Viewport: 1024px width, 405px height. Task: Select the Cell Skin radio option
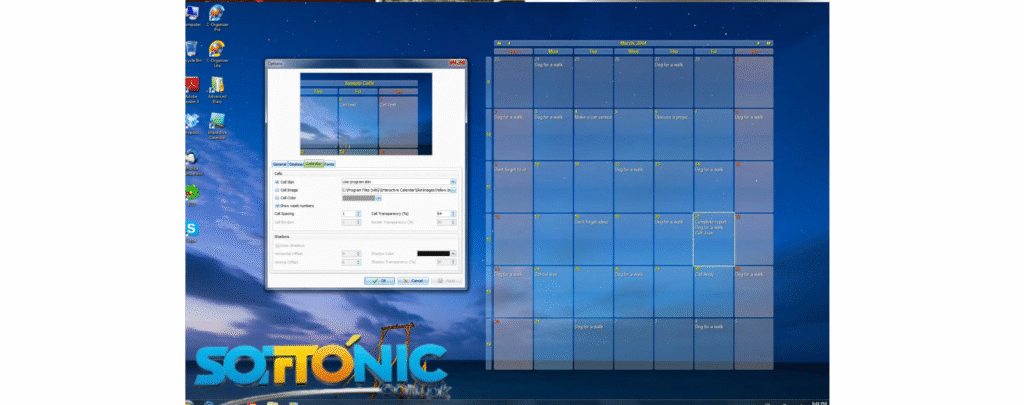[x=277, y=182]
